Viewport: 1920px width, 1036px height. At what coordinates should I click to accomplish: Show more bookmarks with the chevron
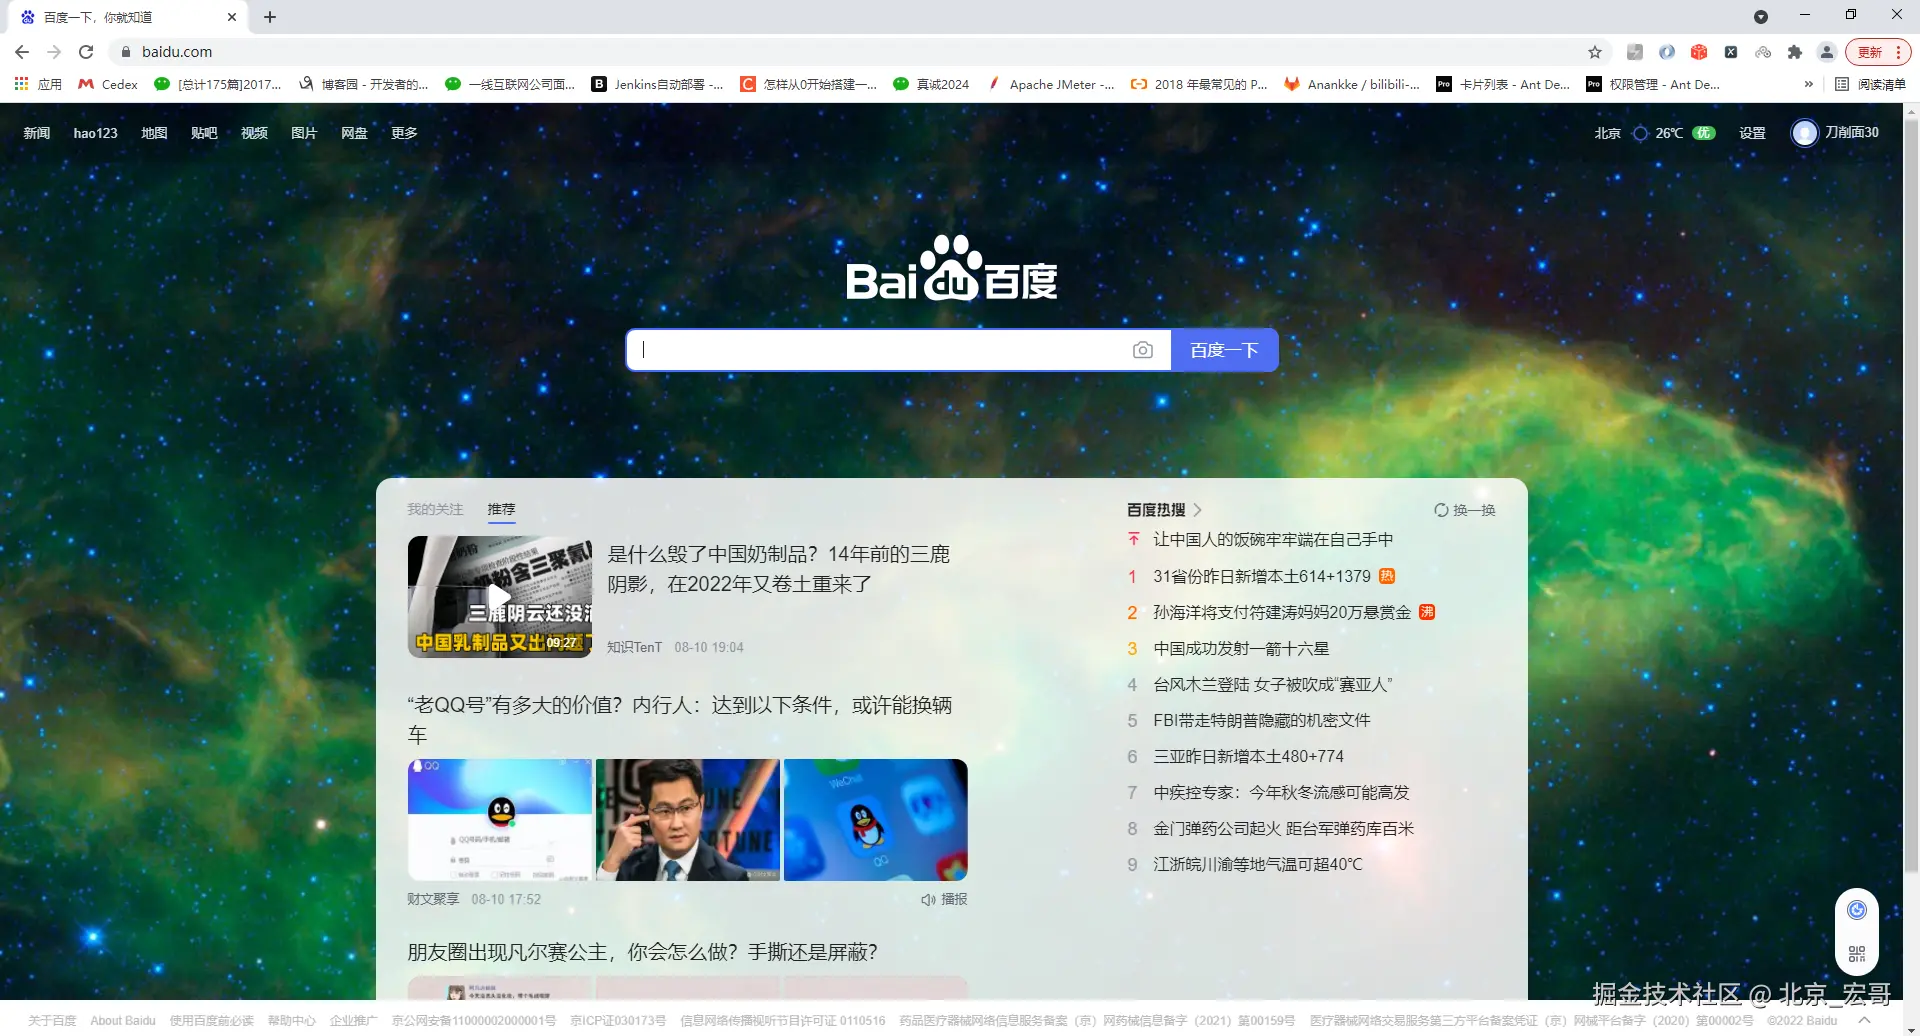click(x=1808, y=84)
